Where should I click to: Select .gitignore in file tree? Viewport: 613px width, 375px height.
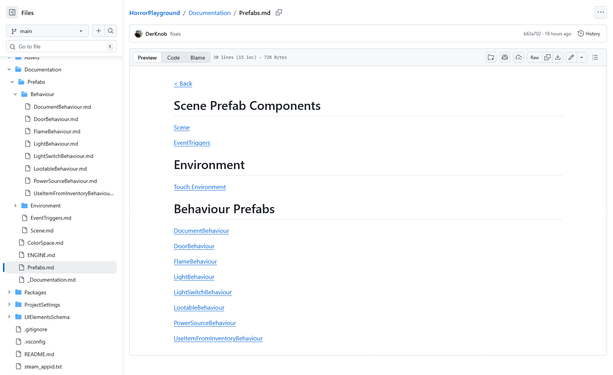click(36, 329)
